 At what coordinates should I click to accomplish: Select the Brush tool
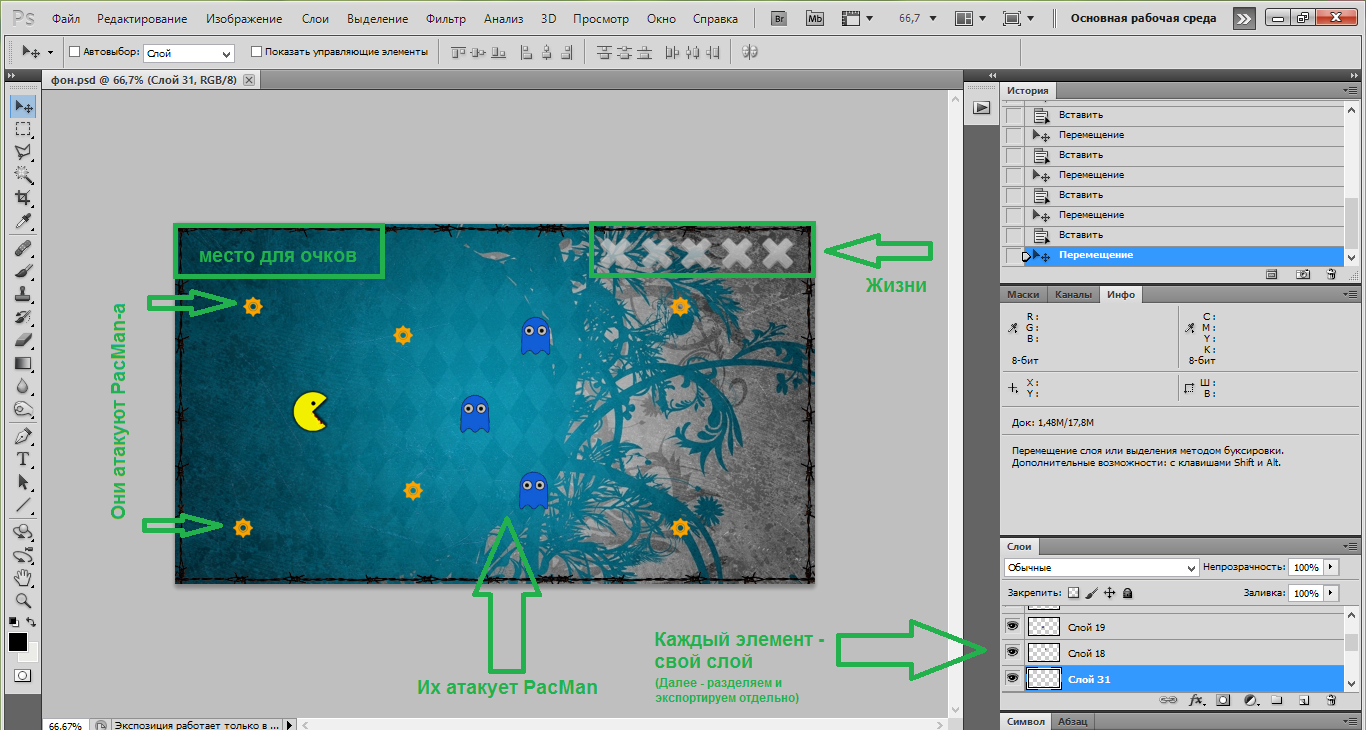click(x=23, y=270)
